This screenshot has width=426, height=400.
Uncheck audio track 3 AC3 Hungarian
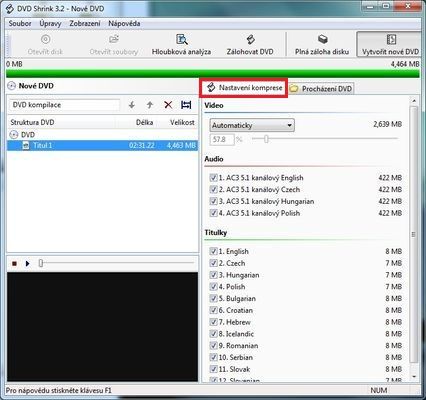[213, 201]
